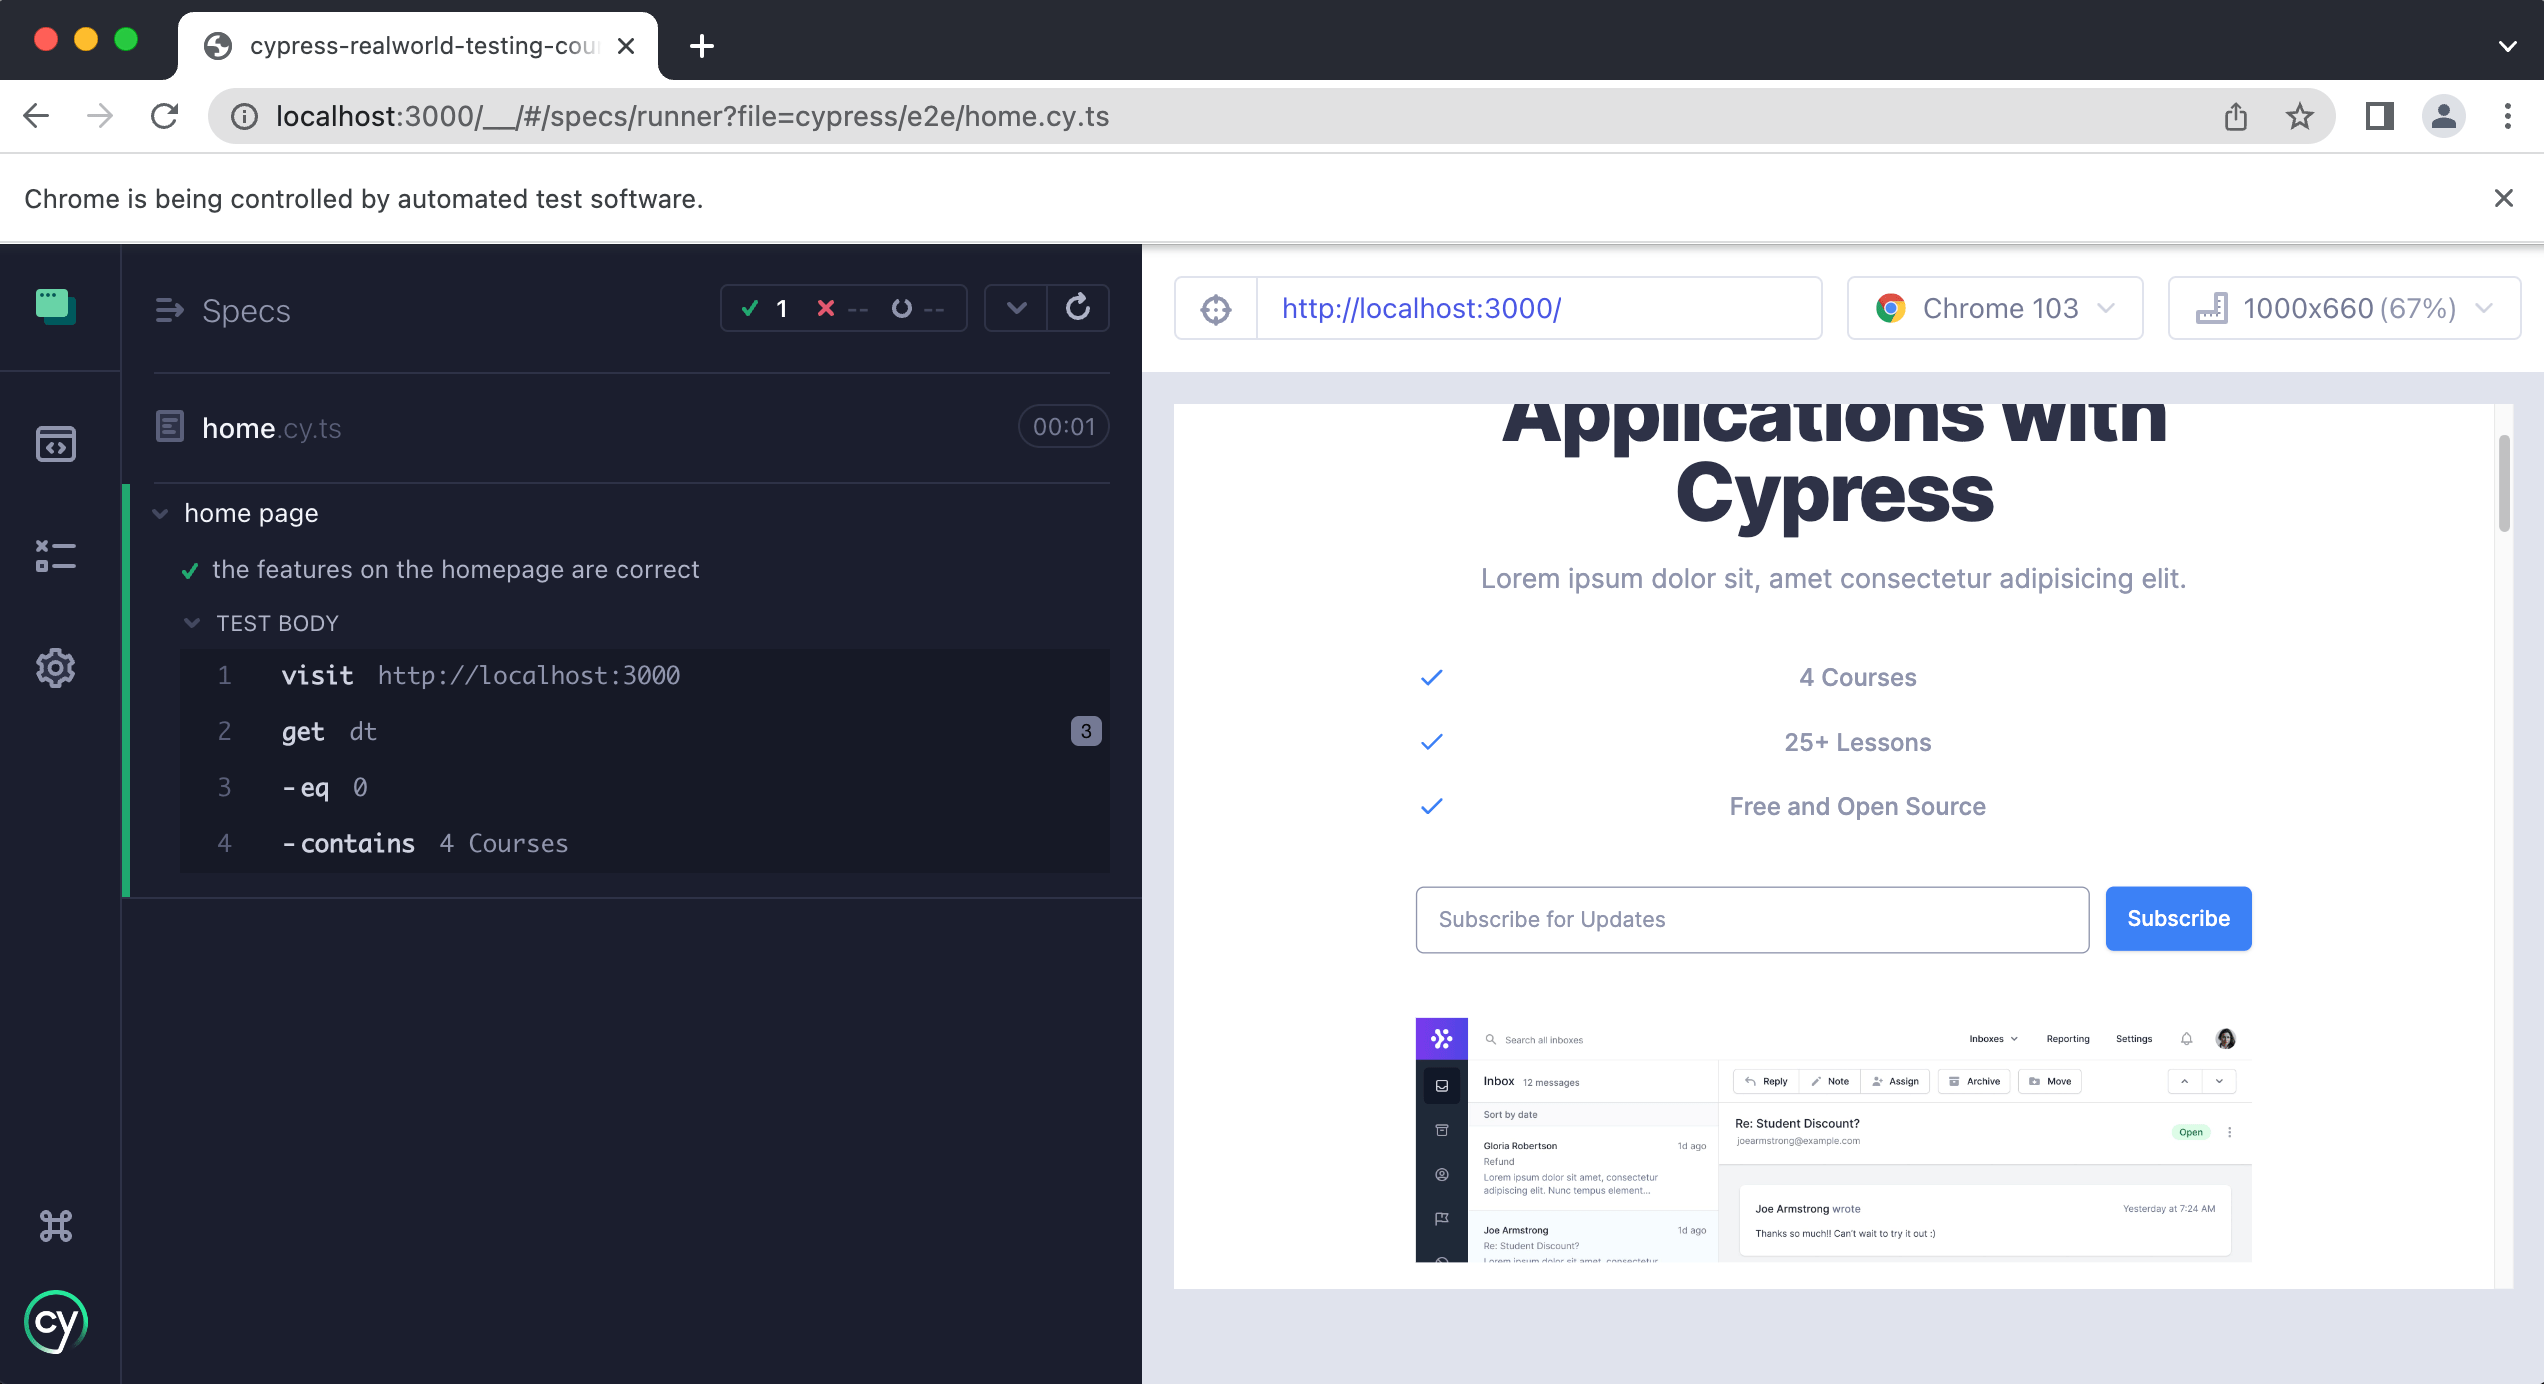The width and height of the screenshot is (2544, 1384).
Task: Click the preview pane vertical scrollbar
Action: (x=2504, y=484)
